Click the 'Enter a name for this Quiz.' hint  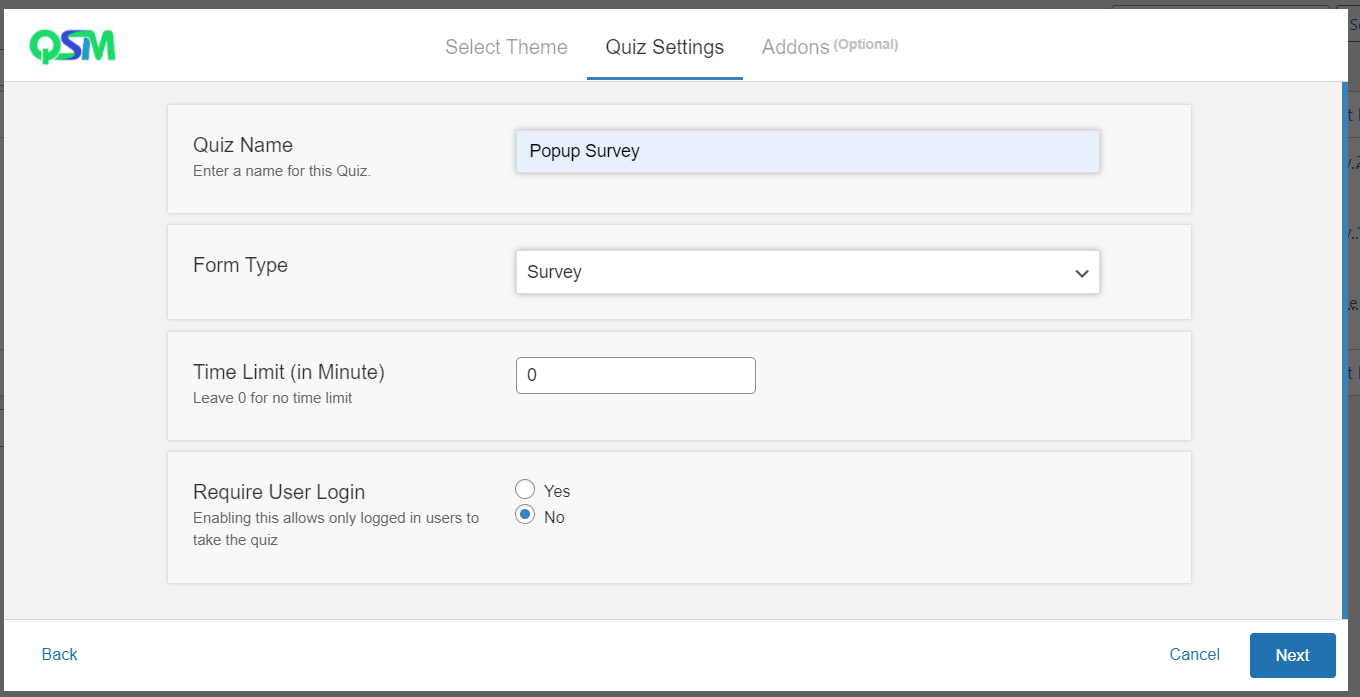(x=282, y=171)
